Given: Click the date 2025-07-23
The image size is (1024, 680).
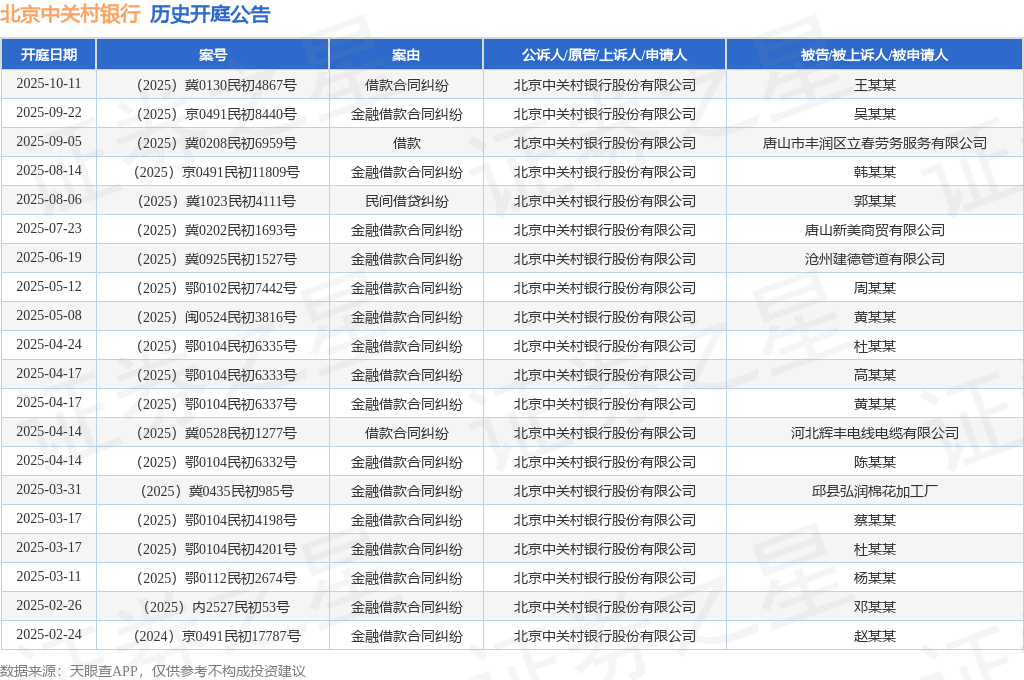Looking at the screenshot, I should tap(49, 228).
